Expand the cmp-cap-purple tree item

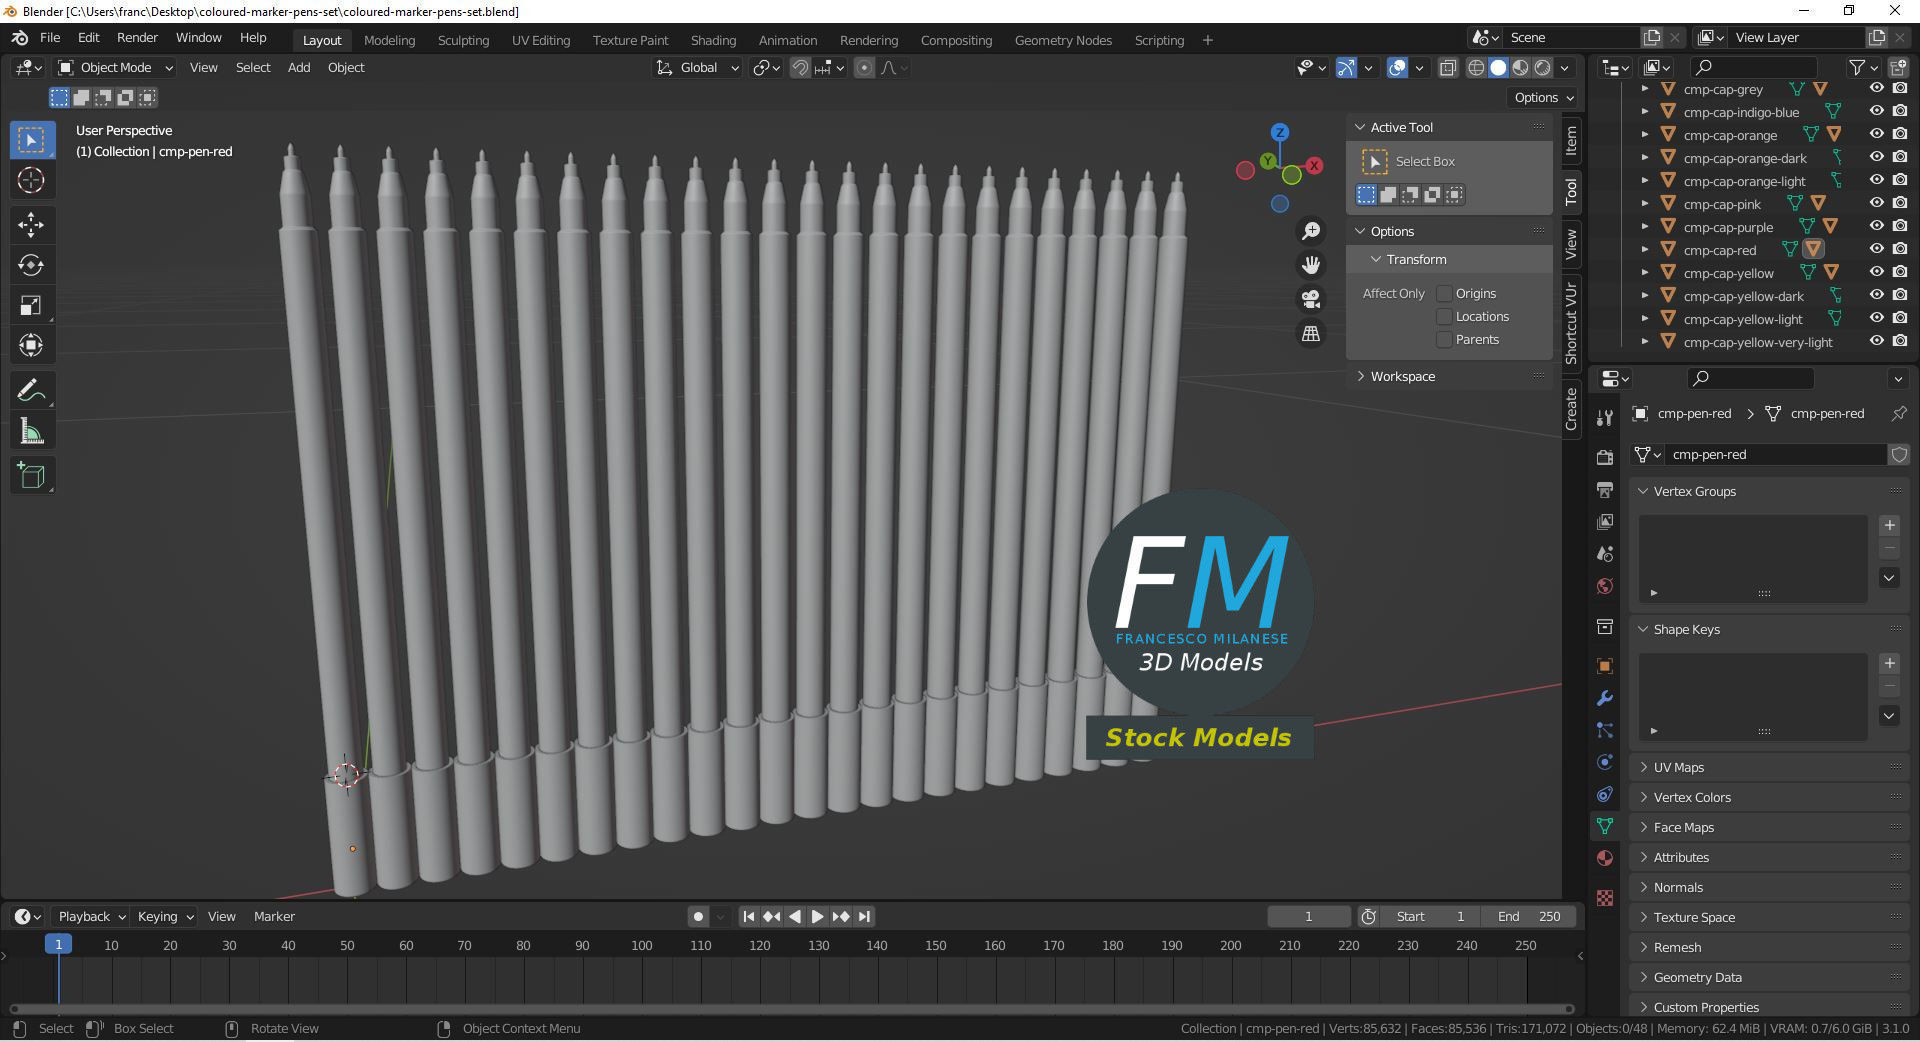tap(1645, 227)
